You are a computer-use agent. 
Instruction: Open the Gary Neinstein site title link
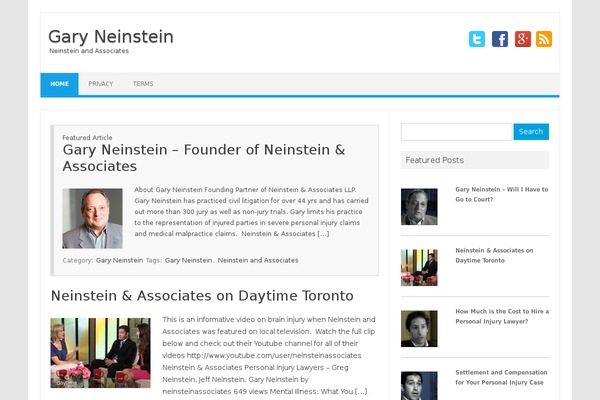(111, 37)
